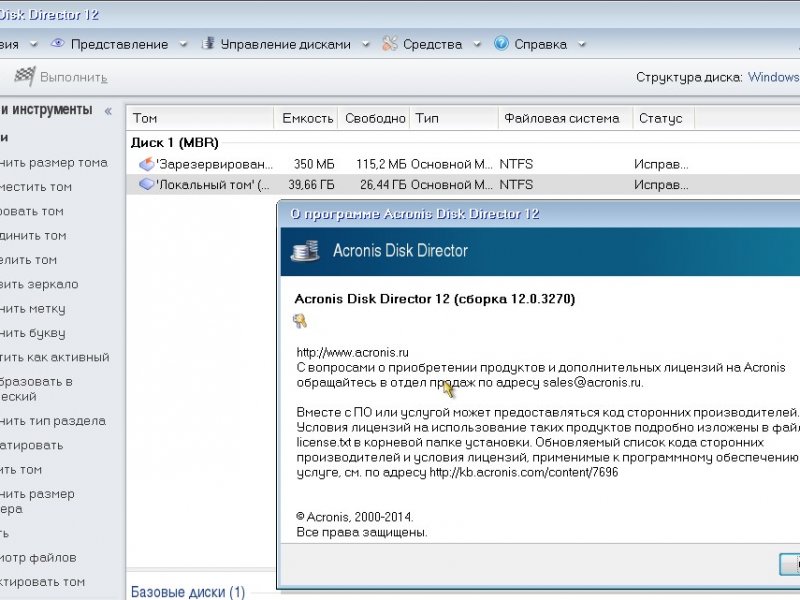Choose the sidebar action ending in 'тип раздела'
This screenshot has width=800, height=600.
pos(53,421)
